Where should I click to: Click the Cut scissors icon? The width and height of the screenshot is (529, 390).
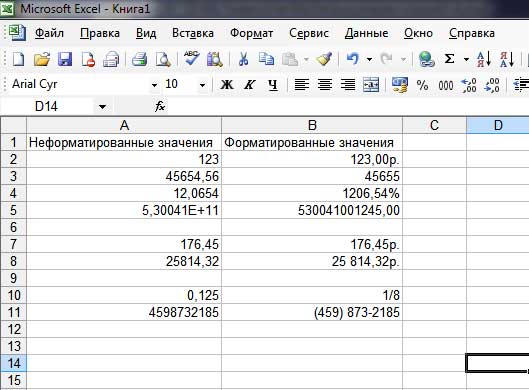[243, 59]
